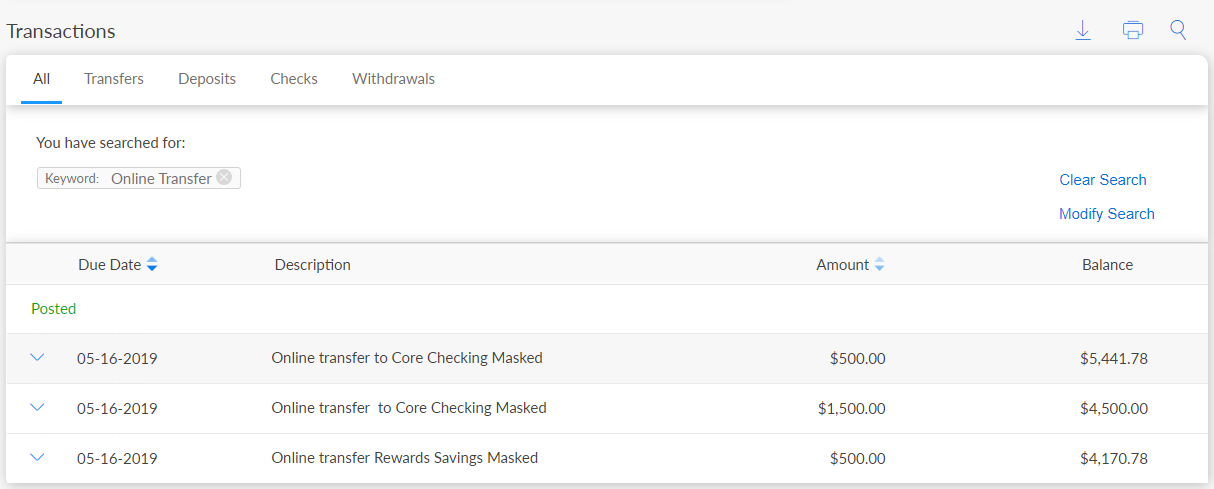Show the Withdrawals tab
The image size is (1214, 489).
click(393, 79)
